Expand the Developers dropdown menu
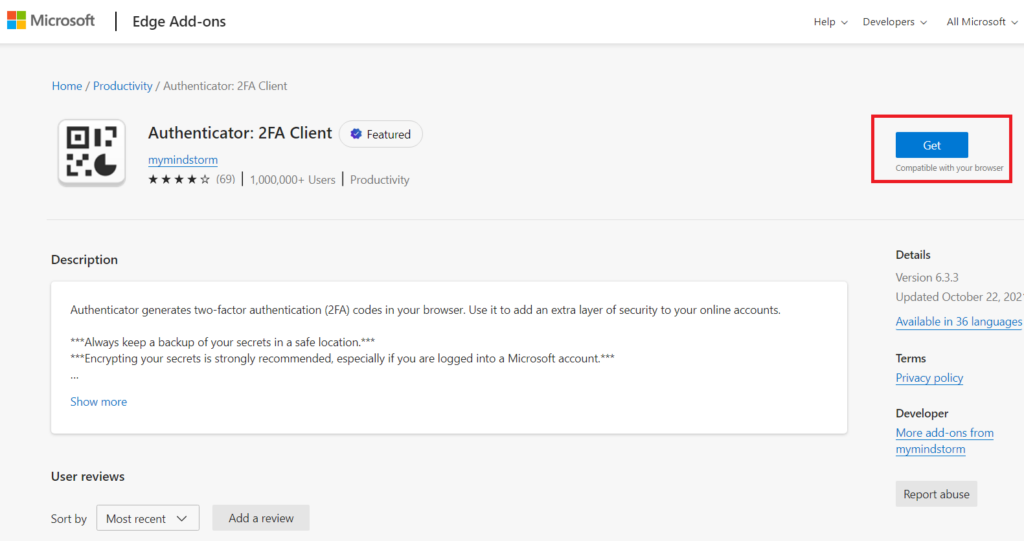 [x=895, y=22]
